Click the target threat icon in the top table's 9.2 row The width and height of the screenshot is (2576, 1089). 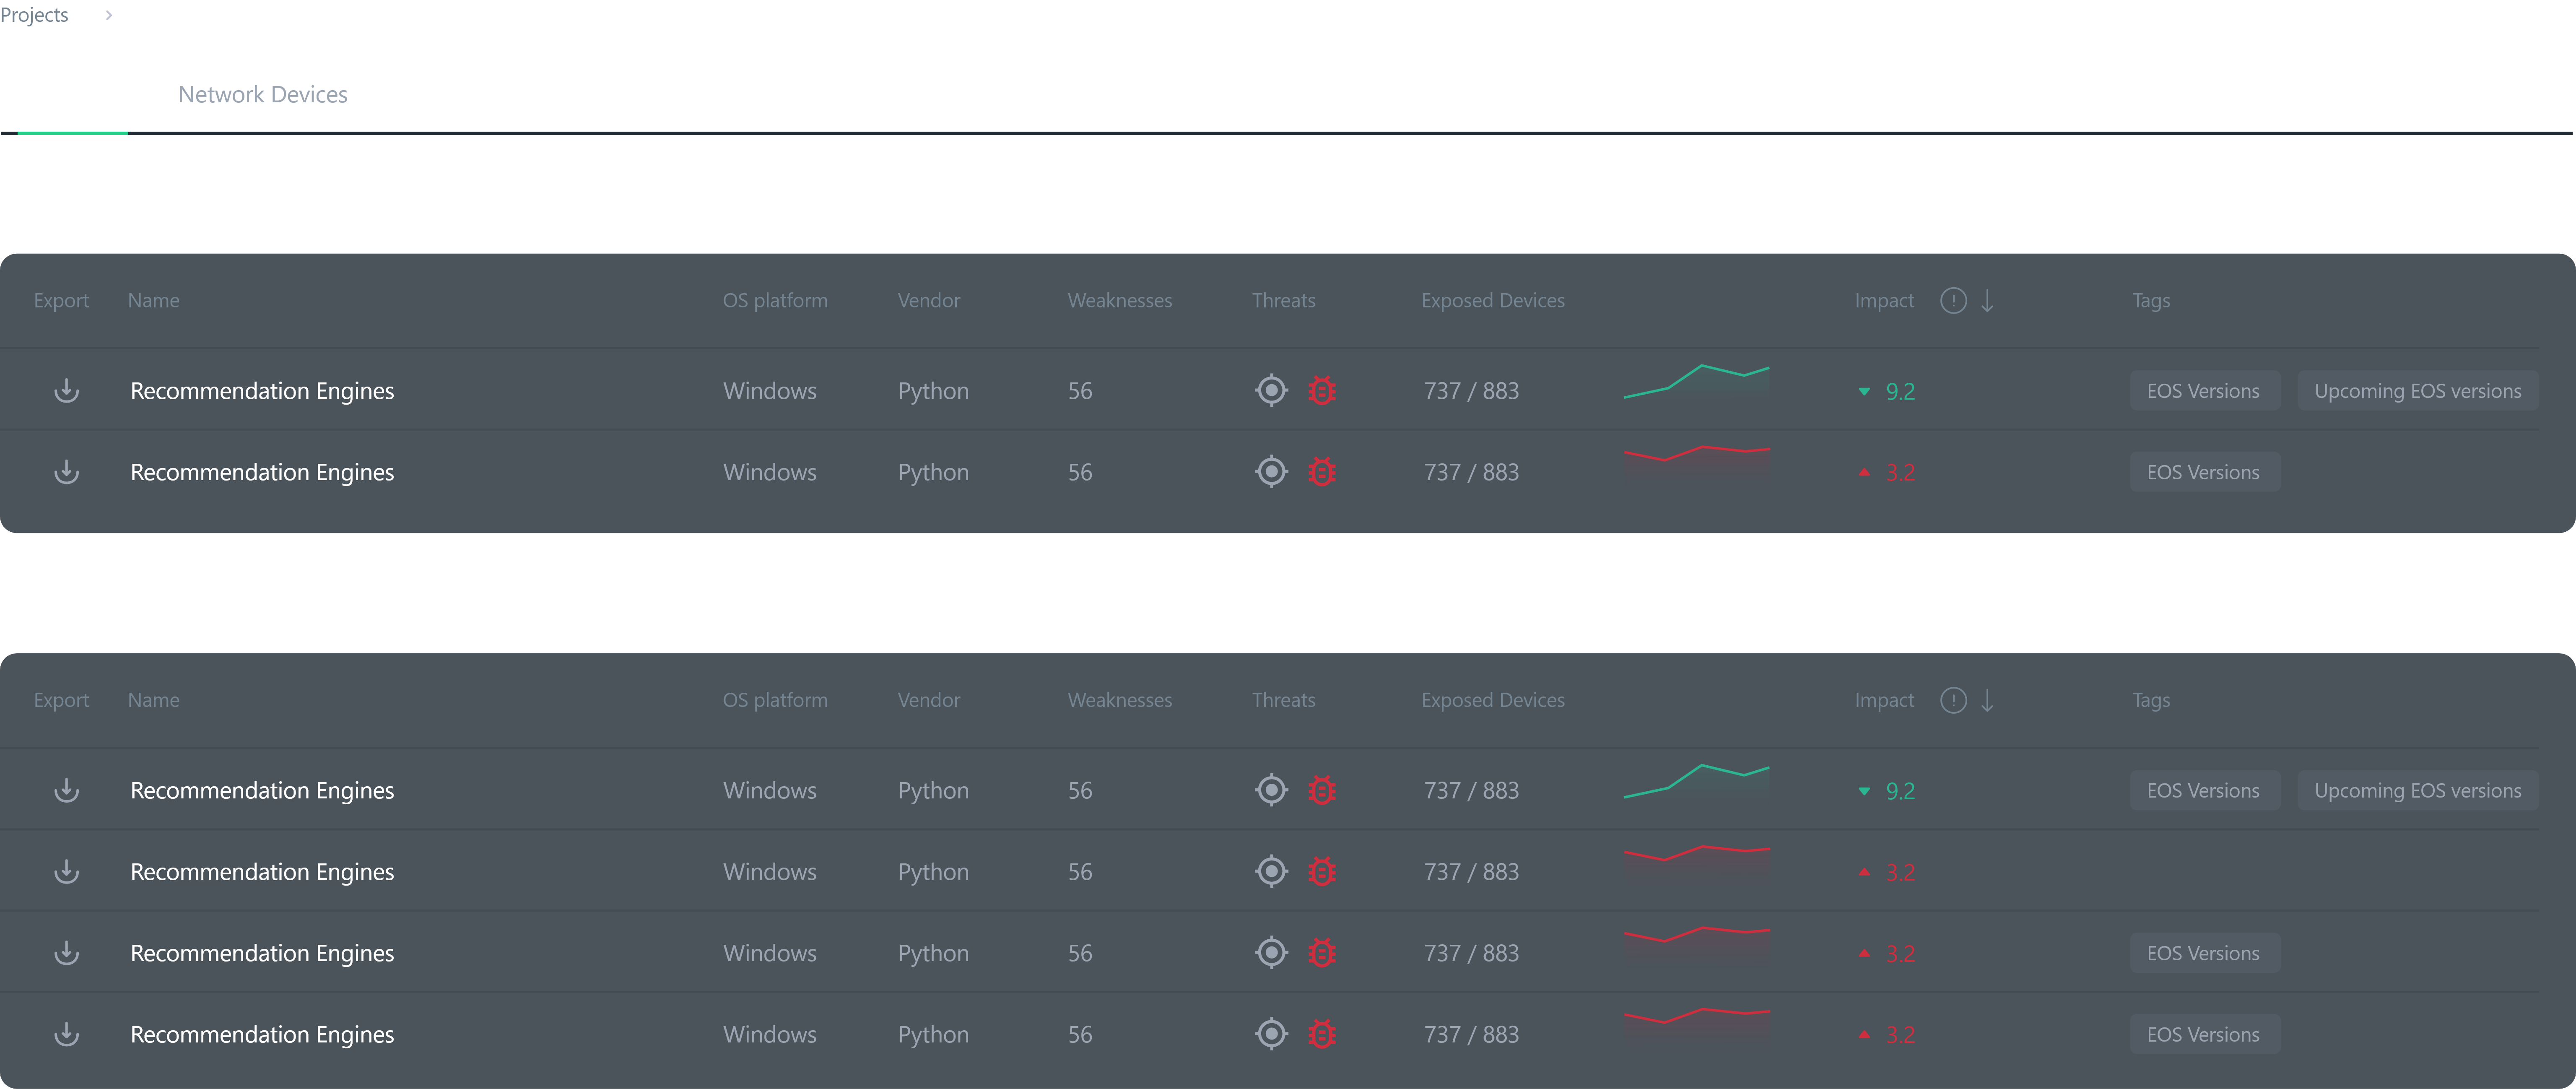(1271, 390)
